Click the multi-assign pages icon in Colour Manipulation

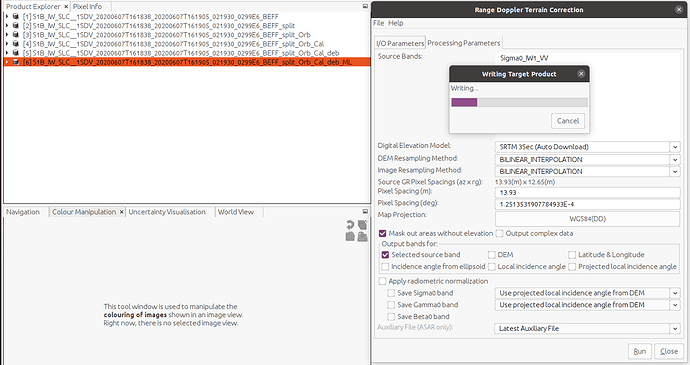click(362, 225)
